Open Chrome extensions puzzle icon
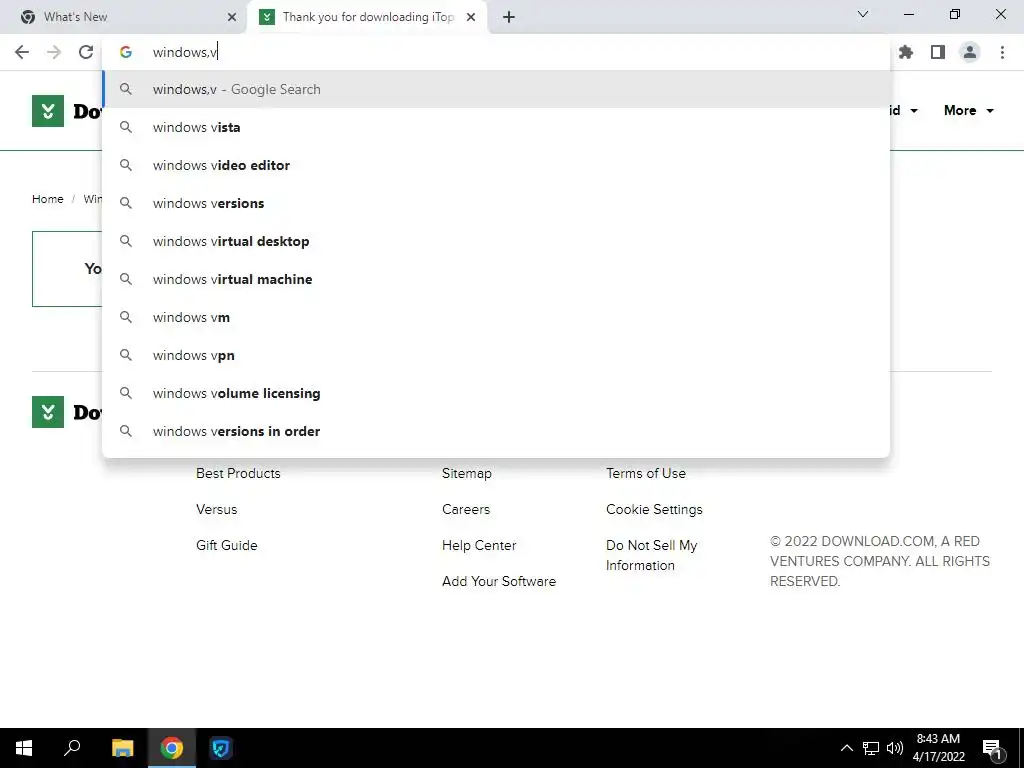 [x=905, y=52]
